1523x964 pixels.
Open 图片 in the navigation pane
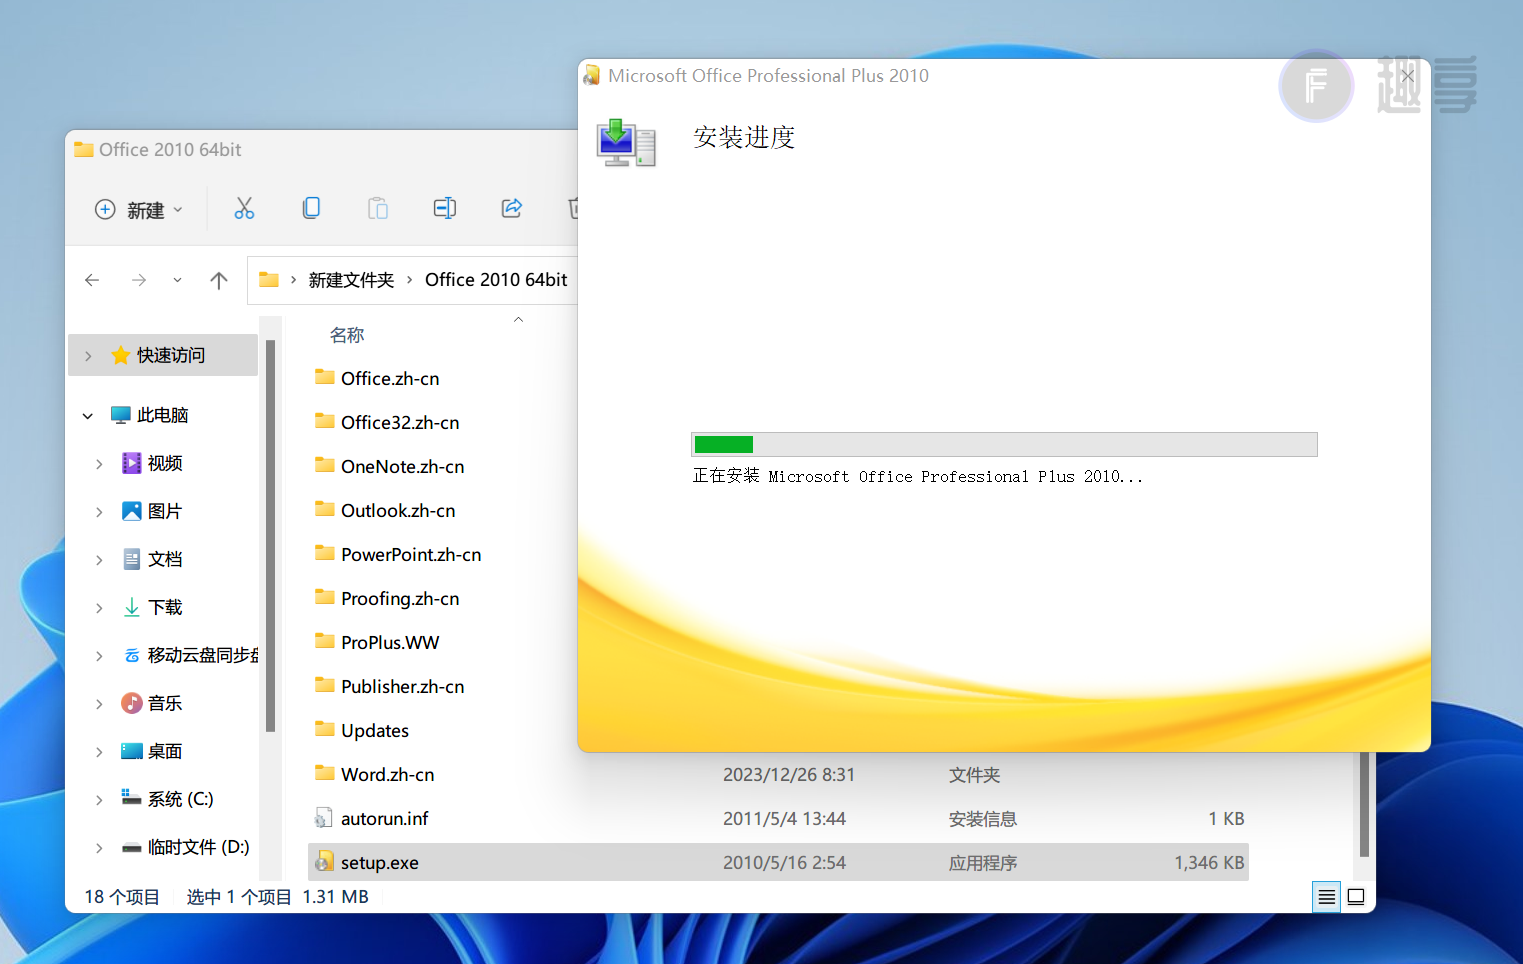pos(165,511)
